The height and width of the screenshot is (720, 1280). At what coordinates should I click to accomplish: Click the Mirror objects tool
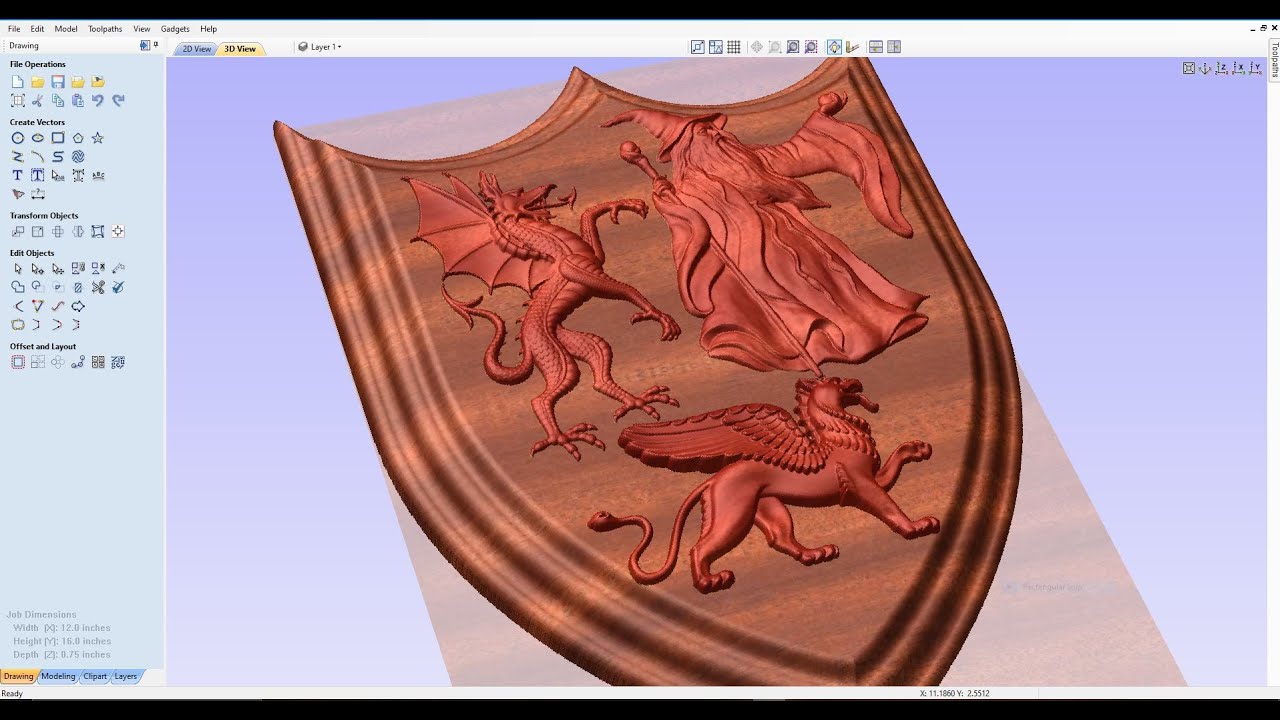click(78, 231)
